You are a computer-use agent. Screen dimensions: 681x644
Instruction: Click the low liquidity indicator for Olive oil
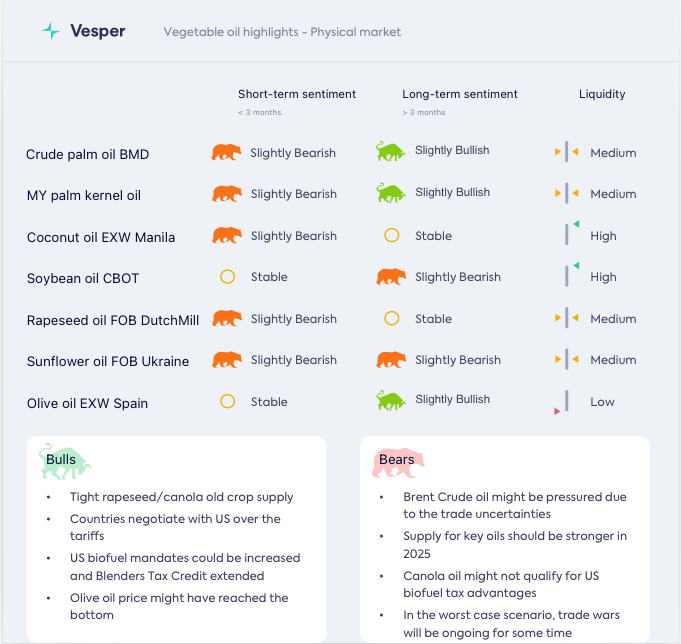coord(564,402)
